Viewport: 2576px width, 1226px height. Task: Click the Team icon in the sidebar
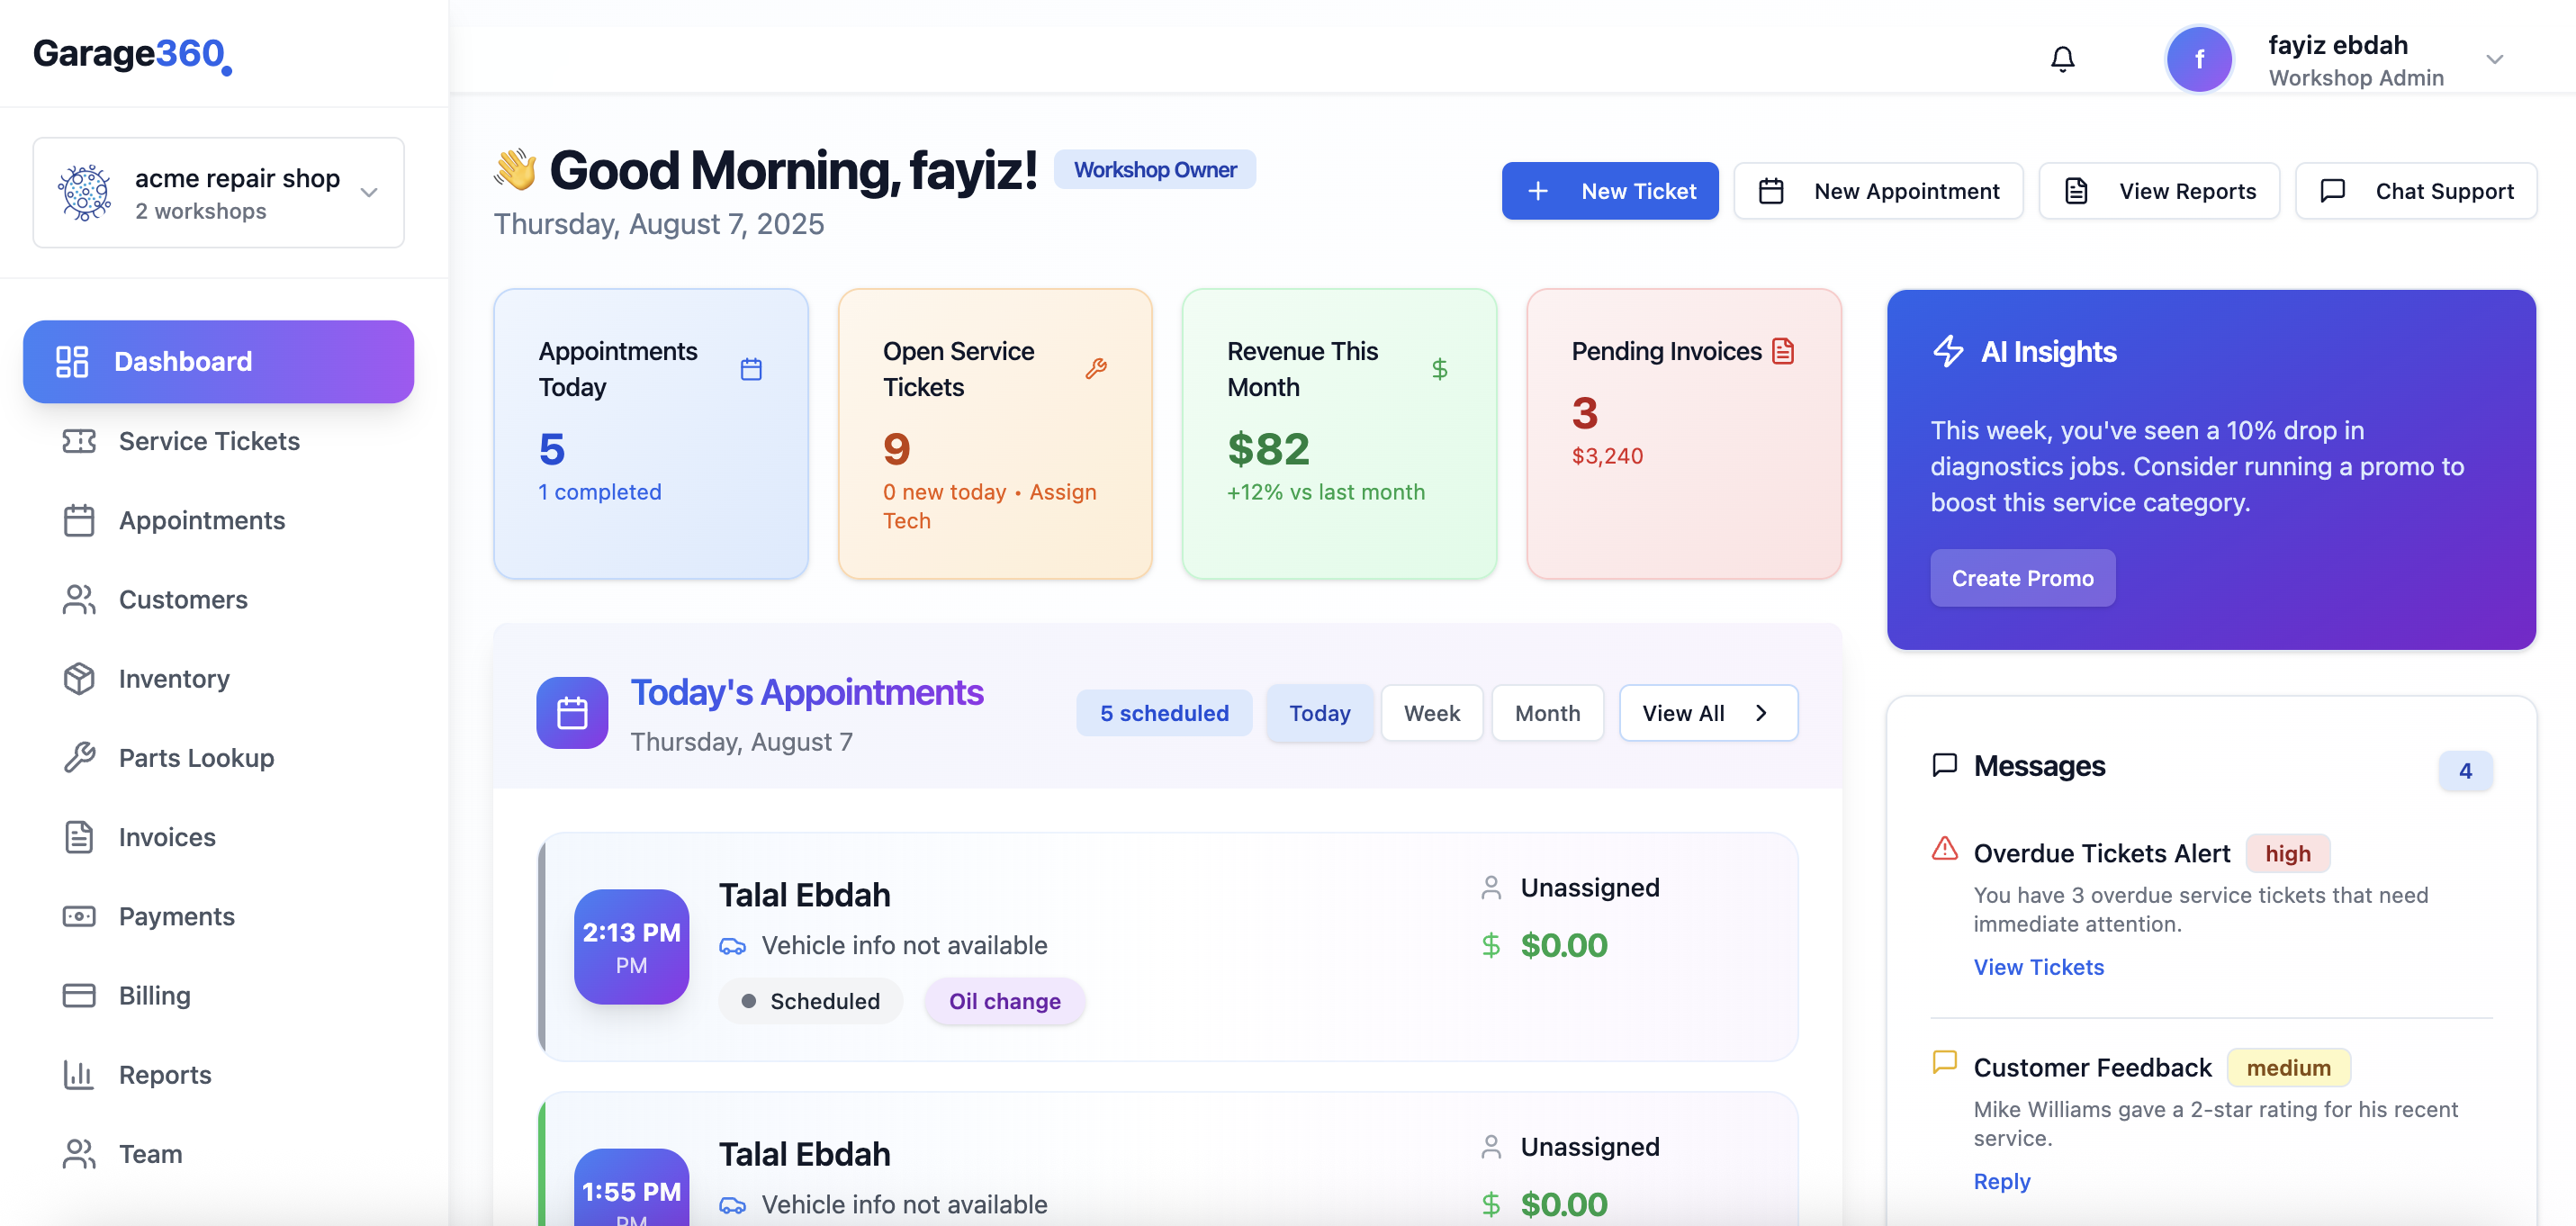pyautogui.click(x=79, y=1153)
